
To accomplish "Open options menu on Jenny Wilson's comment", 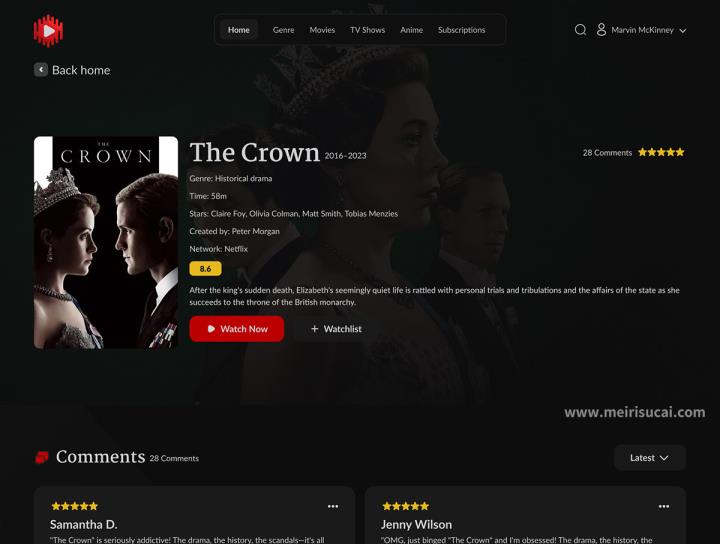I will (664, 506).
